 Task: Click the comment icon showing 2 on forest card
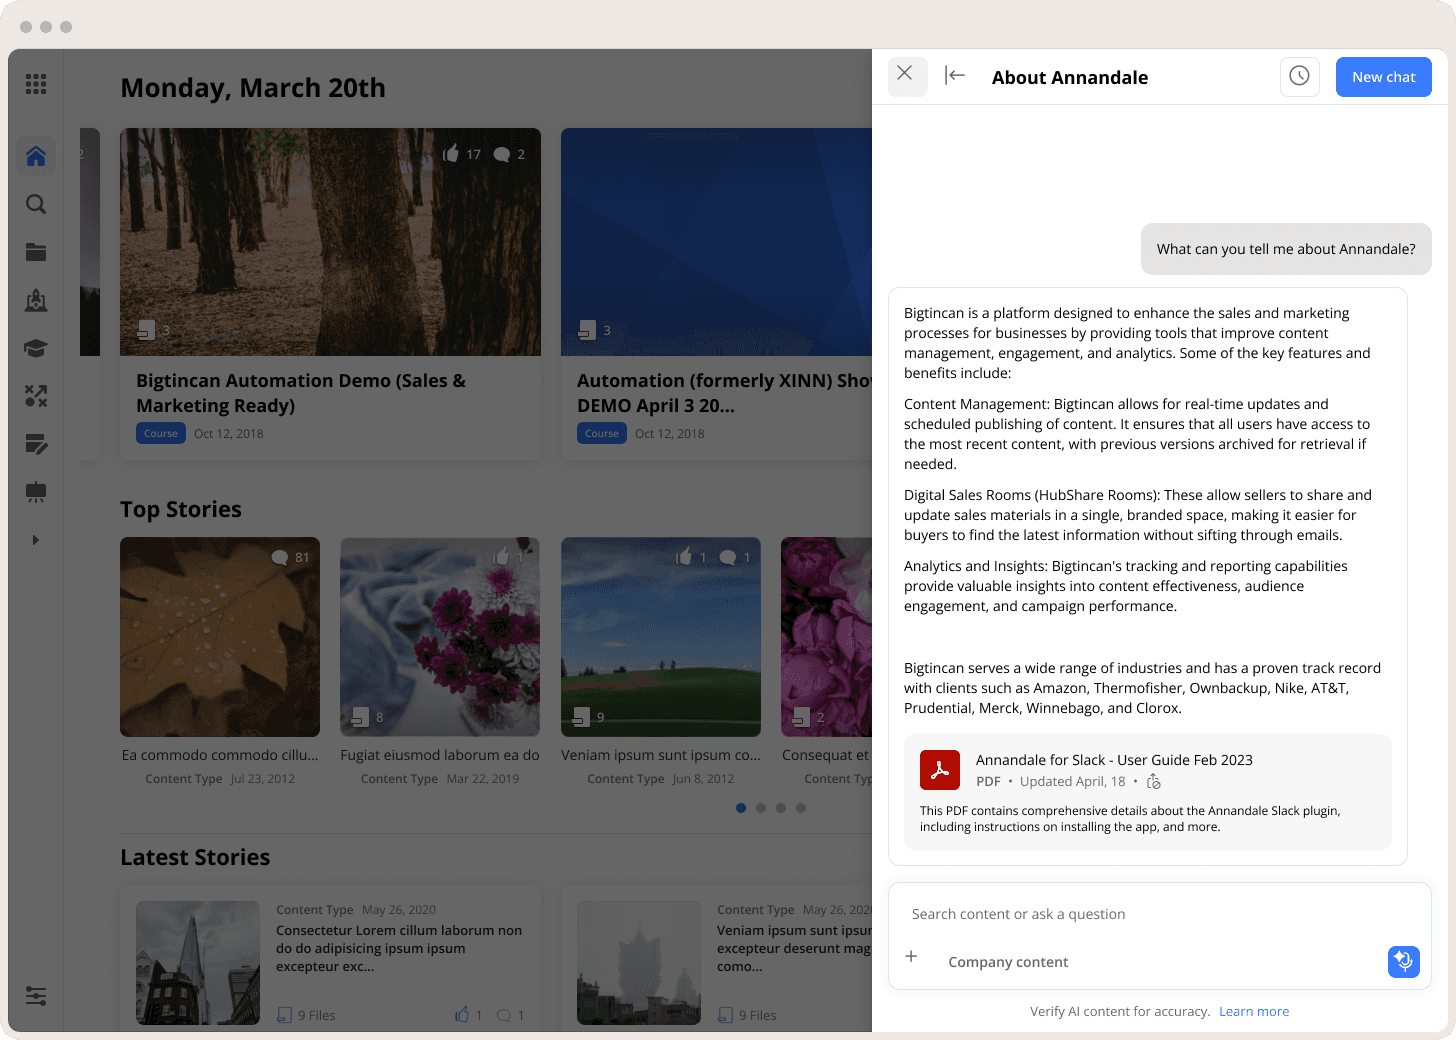tap(502, 154)
